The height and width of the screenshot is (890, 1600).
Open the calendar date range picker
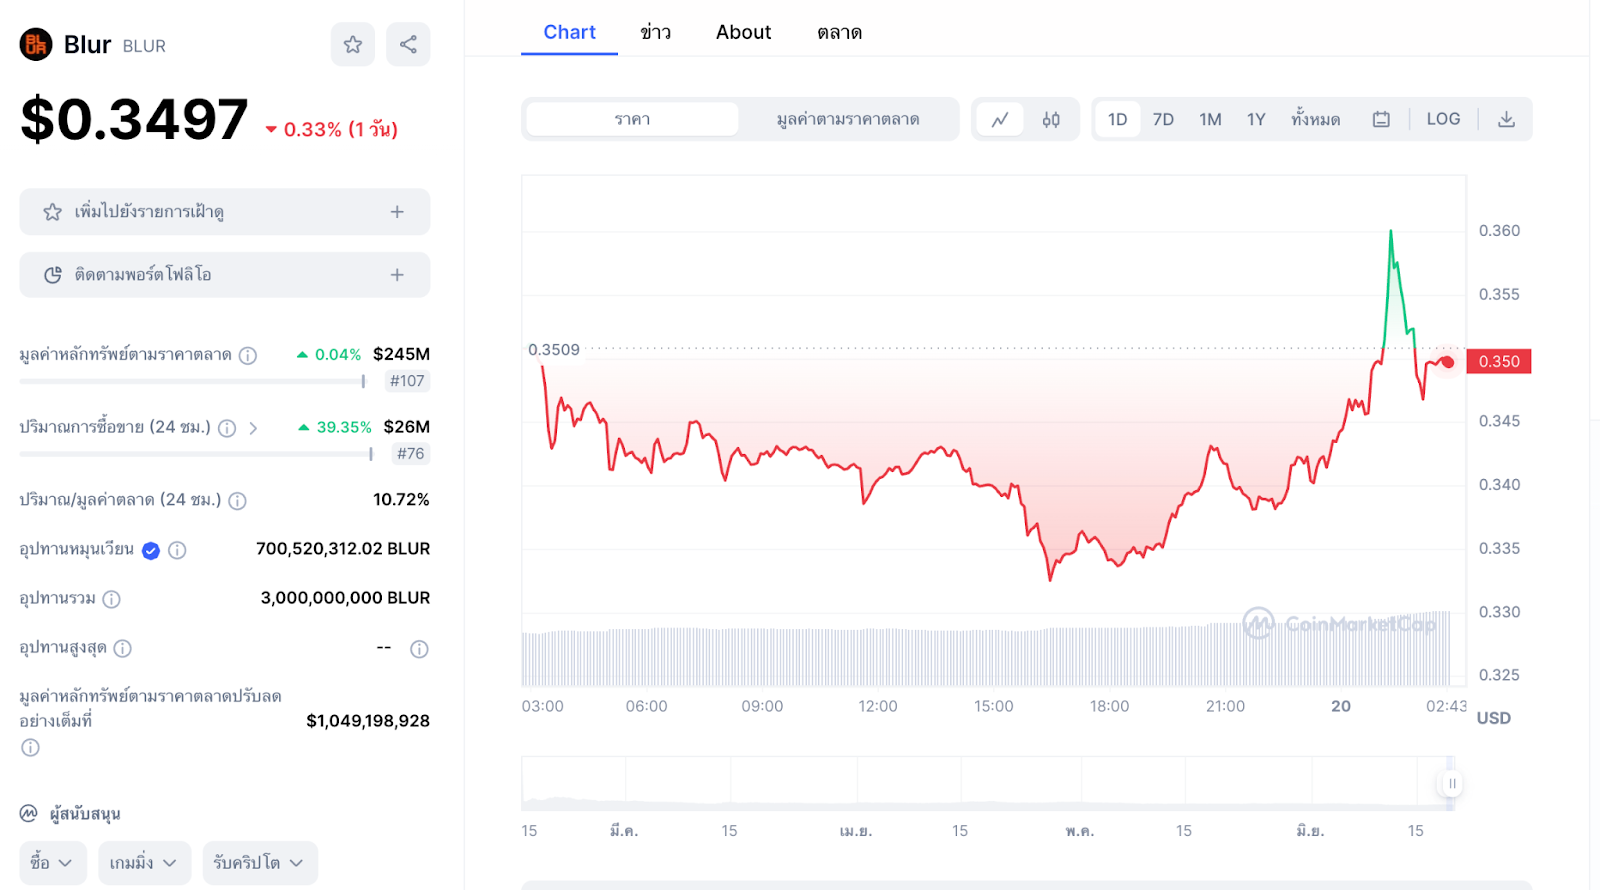pyautogui.click(x=1381, y=119)
